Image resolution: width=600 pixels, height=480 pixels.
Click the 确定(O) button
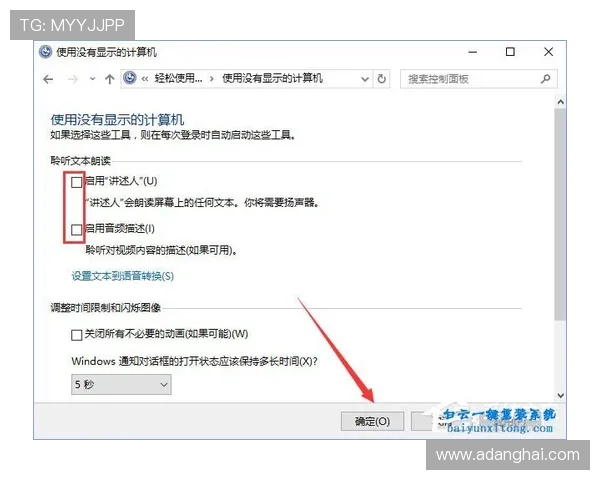click(372, 421)
